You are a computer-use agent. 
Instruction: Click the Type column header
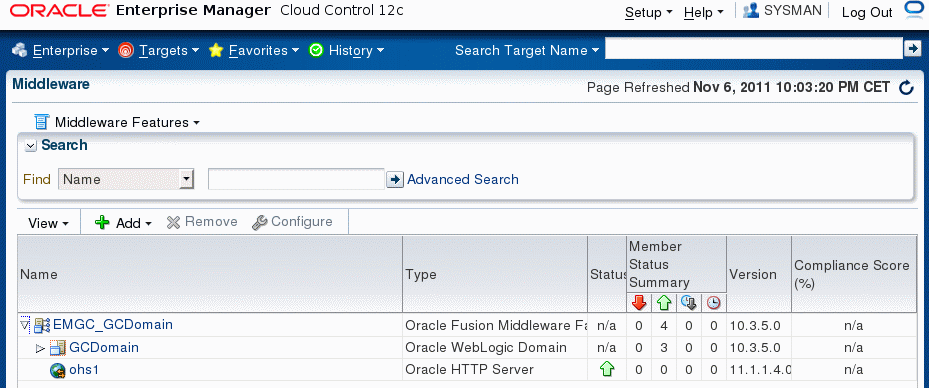click(495, 274)
